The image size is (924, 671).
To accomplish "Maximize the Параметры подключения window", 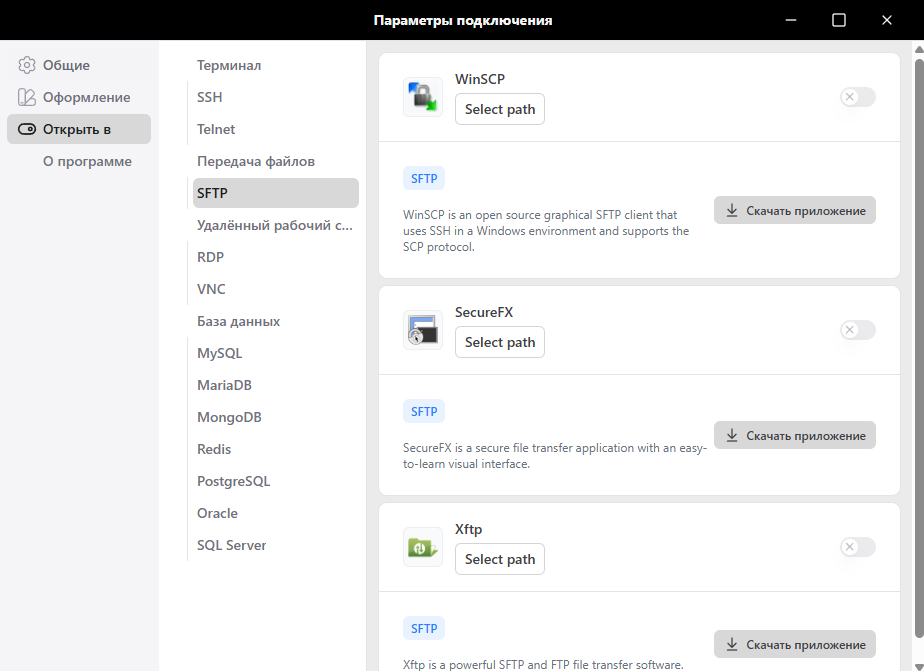I will pyautogui.click(x=839, y=20).
